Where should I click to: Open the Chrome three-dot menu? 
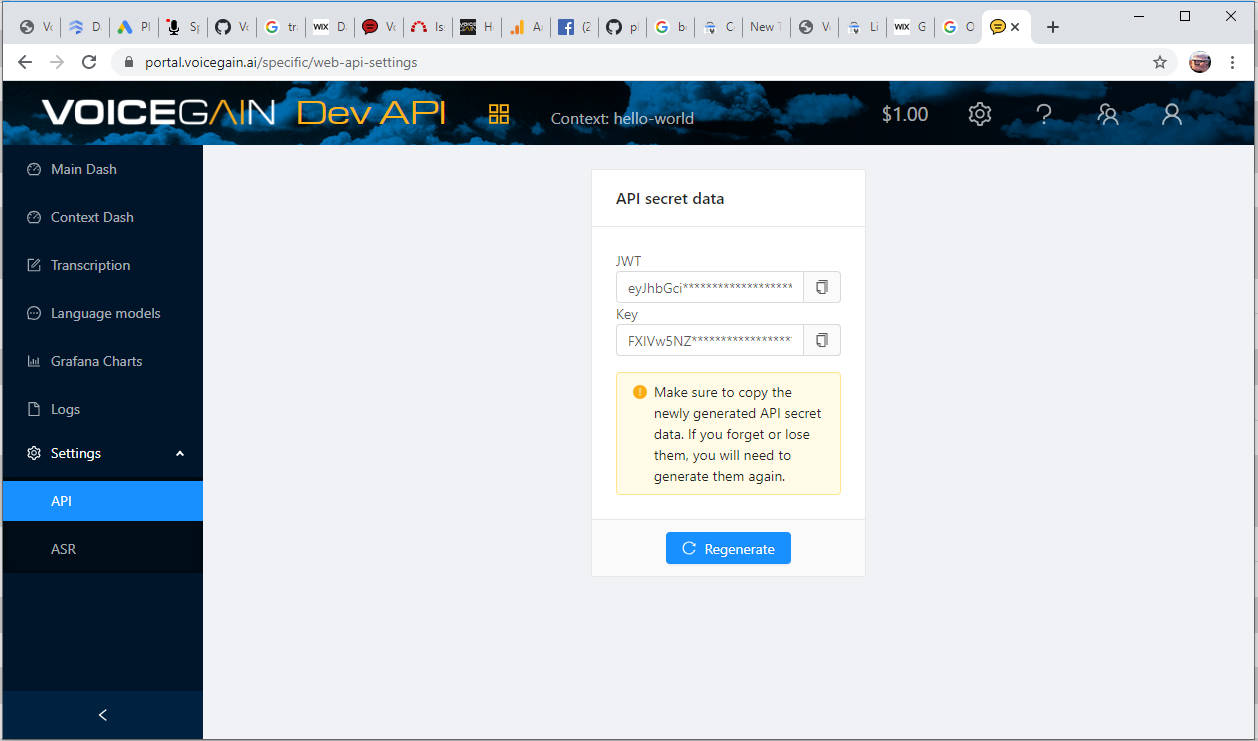click(1233, 62)
